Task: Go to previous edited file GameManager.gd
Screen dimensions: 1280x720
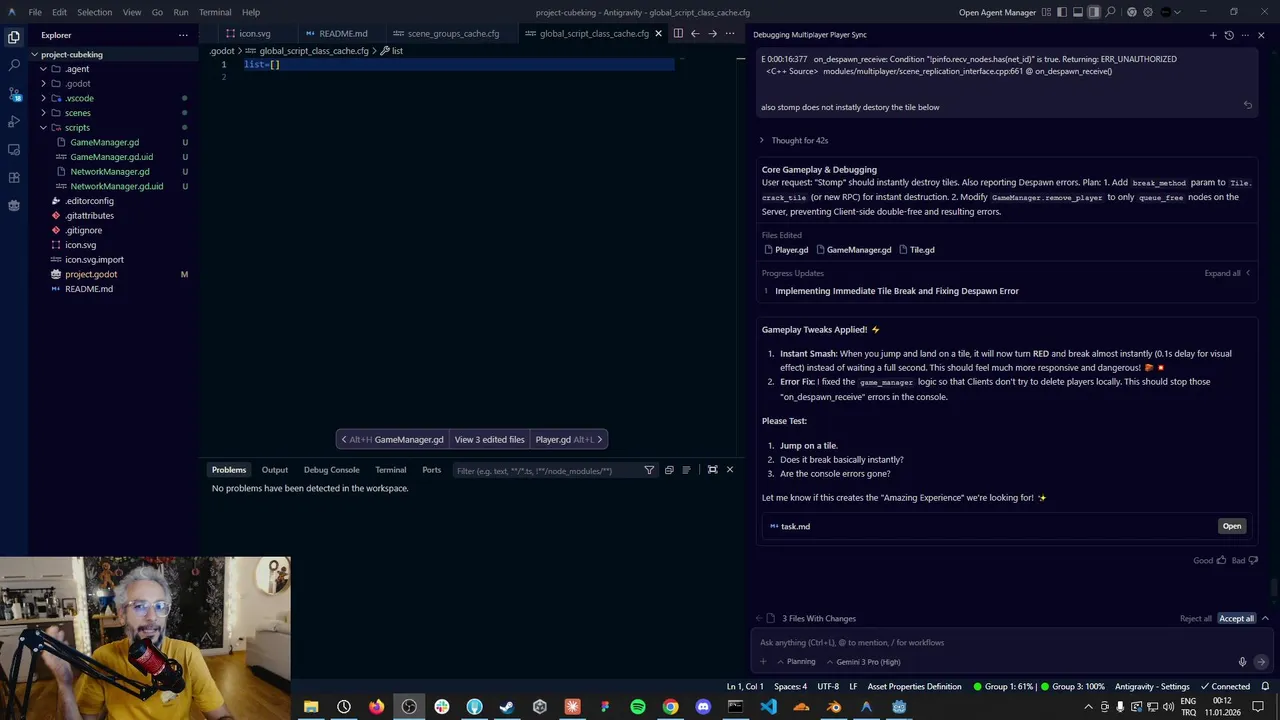Action: (392, 439)
